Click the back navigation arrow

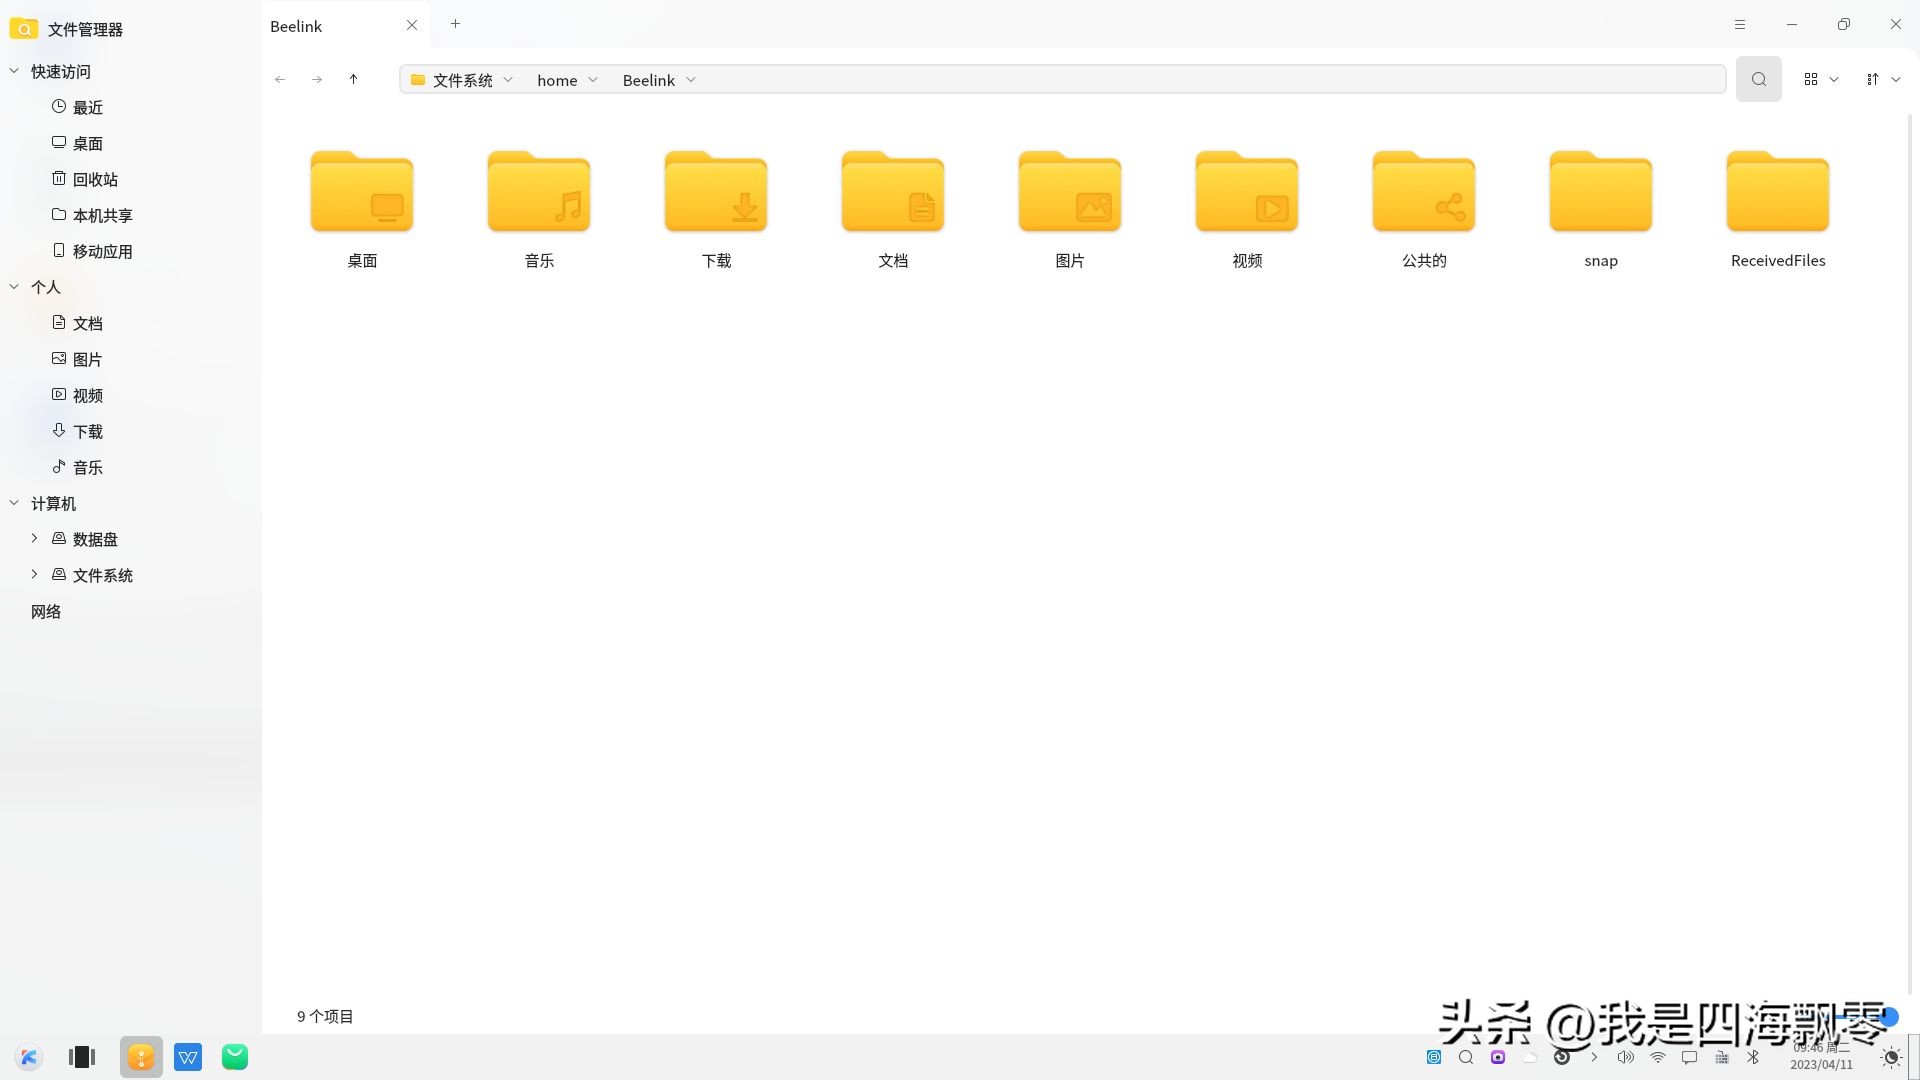(x=280, y=79)
